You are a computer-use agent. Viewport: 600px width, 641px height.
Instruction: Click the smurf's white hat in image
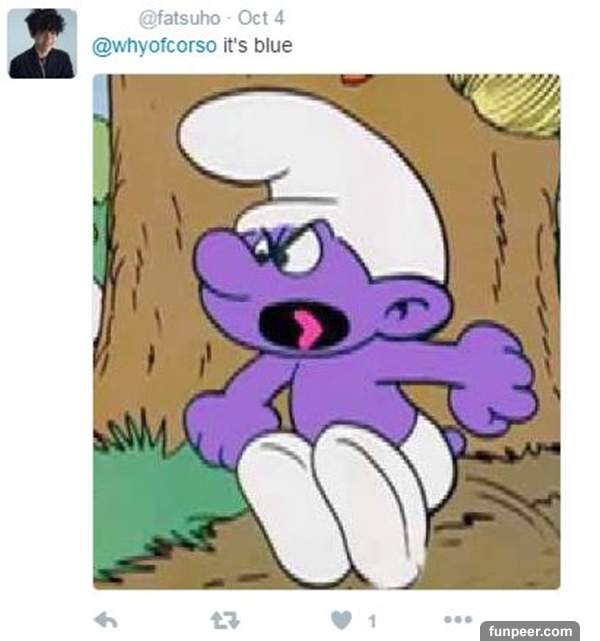(311, 164)
